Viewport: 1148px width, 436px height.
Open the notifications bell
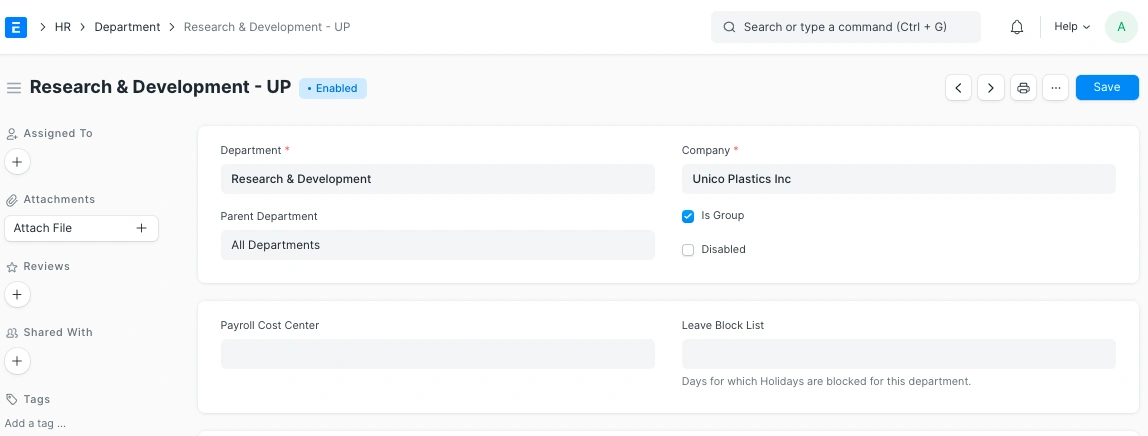pos(1017,27)
